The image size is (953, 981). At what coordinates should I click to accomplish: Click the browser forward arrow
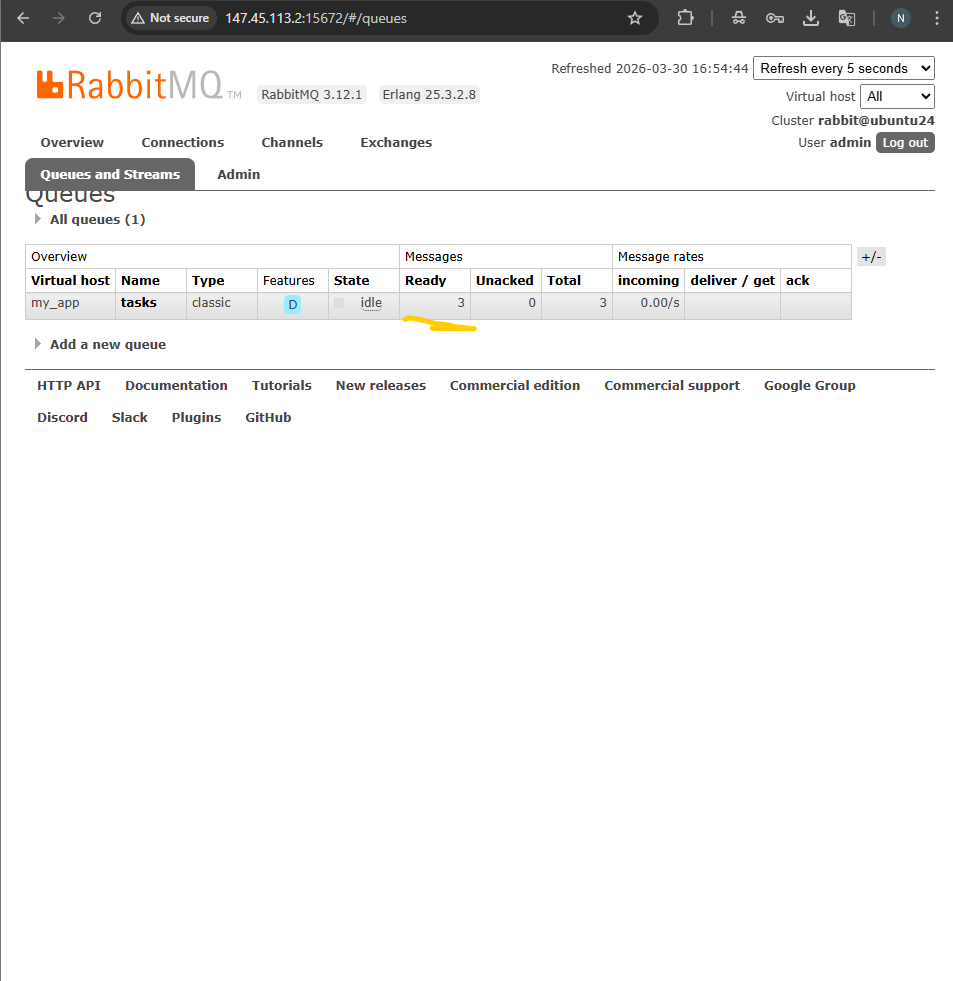(59, 18)
